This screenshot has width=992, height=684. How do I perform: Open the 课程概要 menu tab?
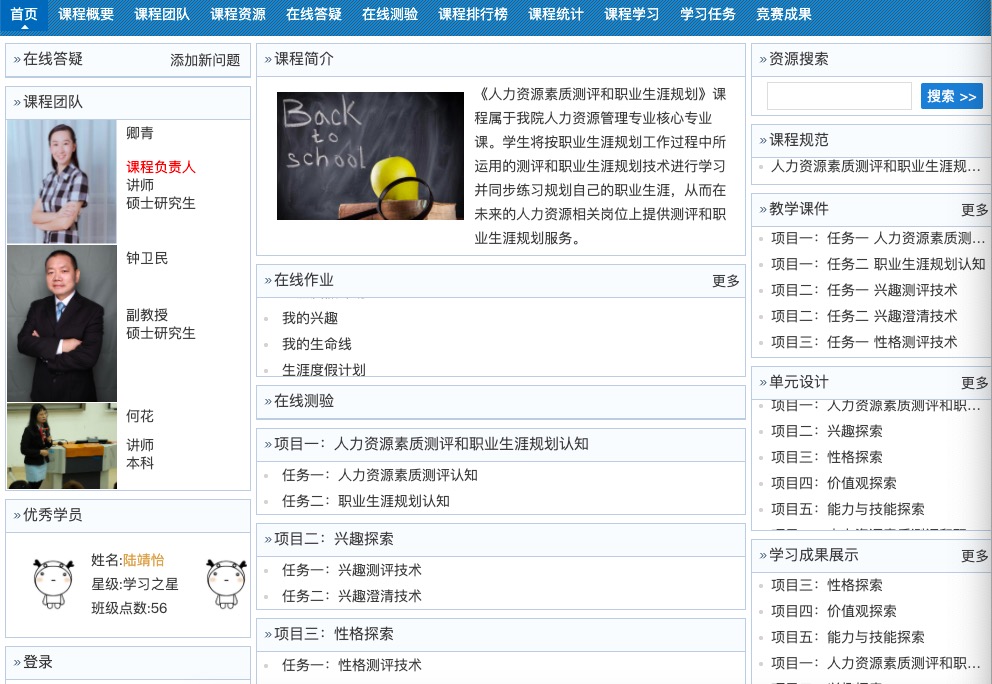point(86,14)
